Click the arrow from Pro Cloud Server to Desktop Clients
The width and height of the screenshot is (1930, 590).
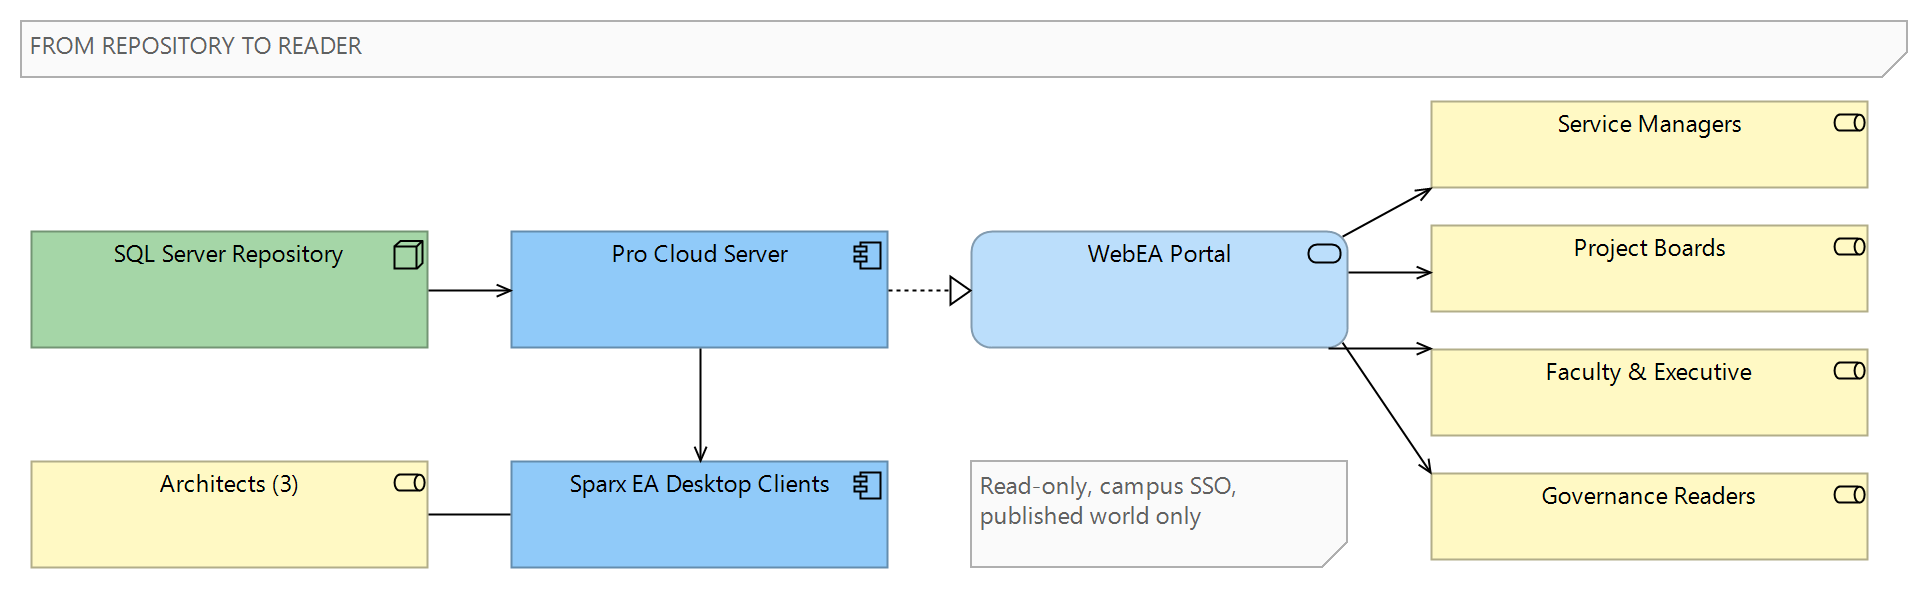tap(700, 405)
